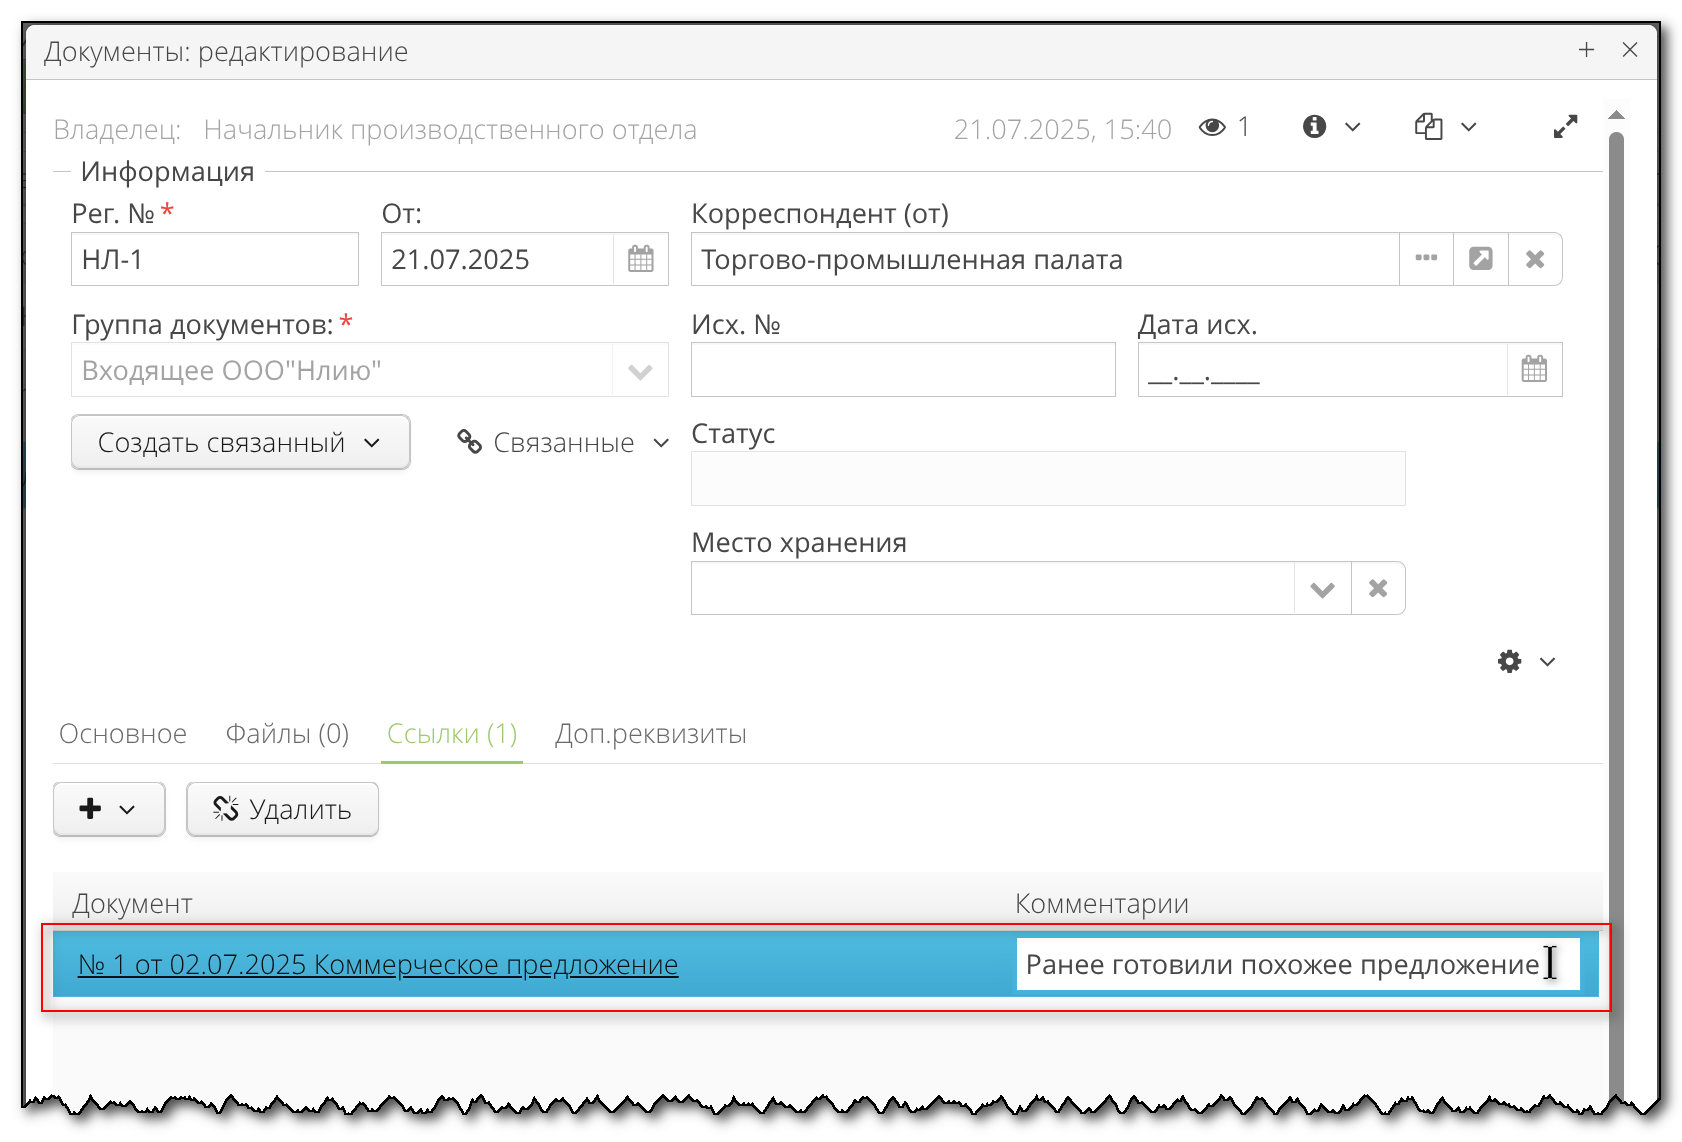
Task: Open the Создать связанный dropdown arrow
Action: tap(374, 442)
